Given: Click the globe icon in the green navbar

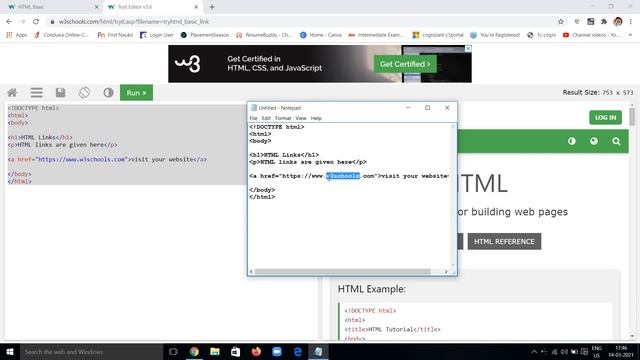Looking at the screenshot, I should [x=594, y=141].
